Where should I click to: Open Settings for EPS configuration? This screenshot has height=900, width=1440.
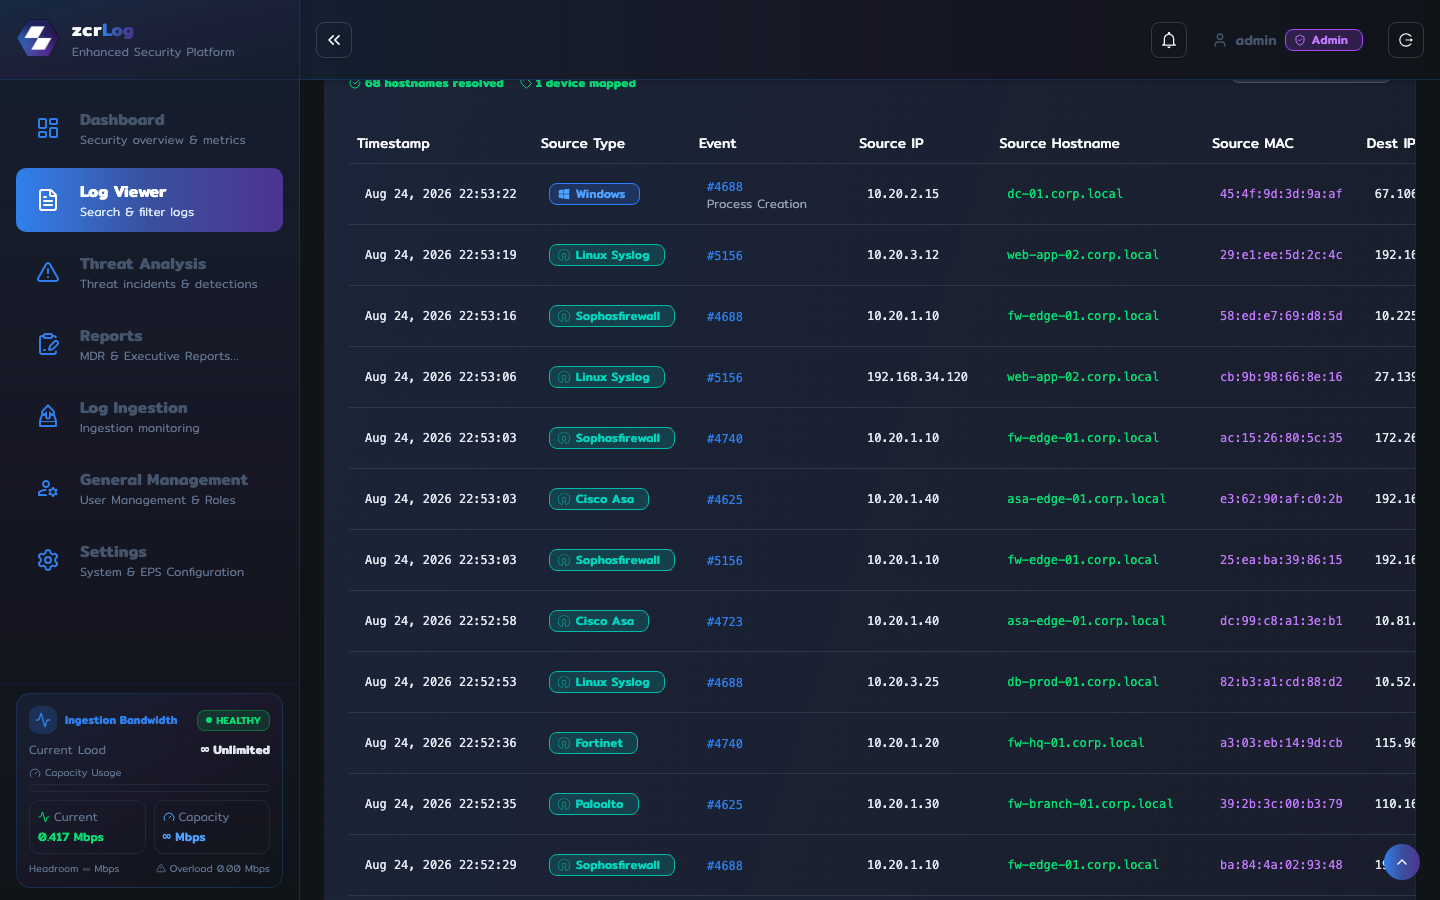pyautogui.click(x=149, y=560)
